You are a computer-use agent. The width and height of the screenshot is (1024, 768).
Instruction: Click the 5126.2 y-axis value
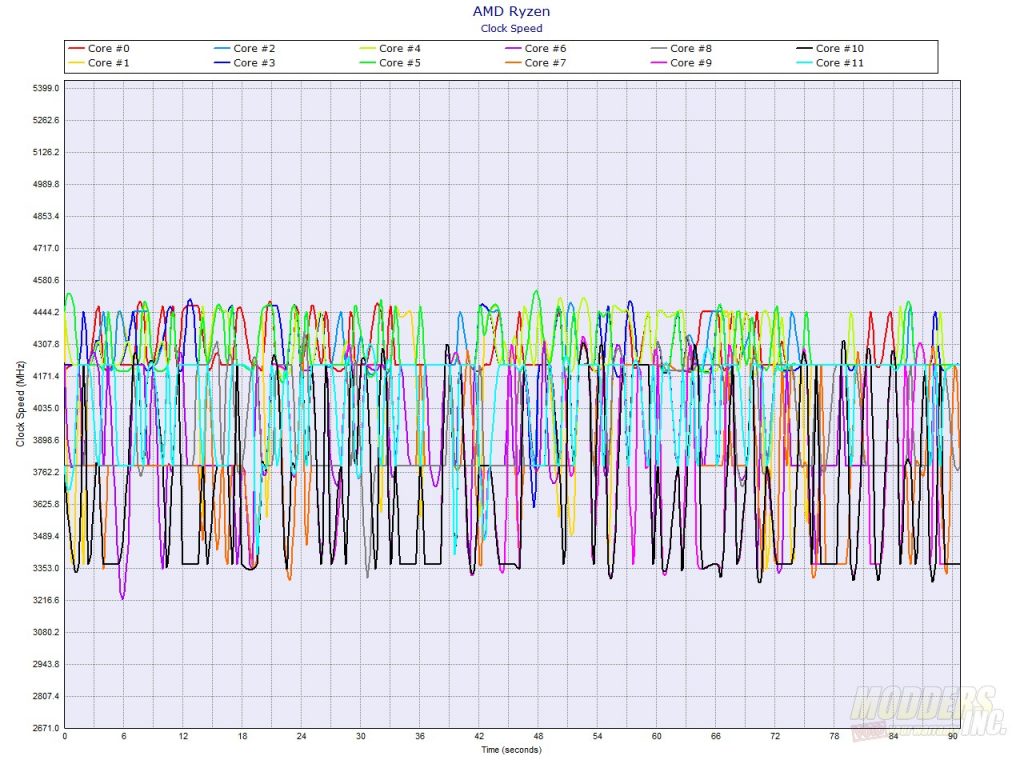(x=46, y=152)
